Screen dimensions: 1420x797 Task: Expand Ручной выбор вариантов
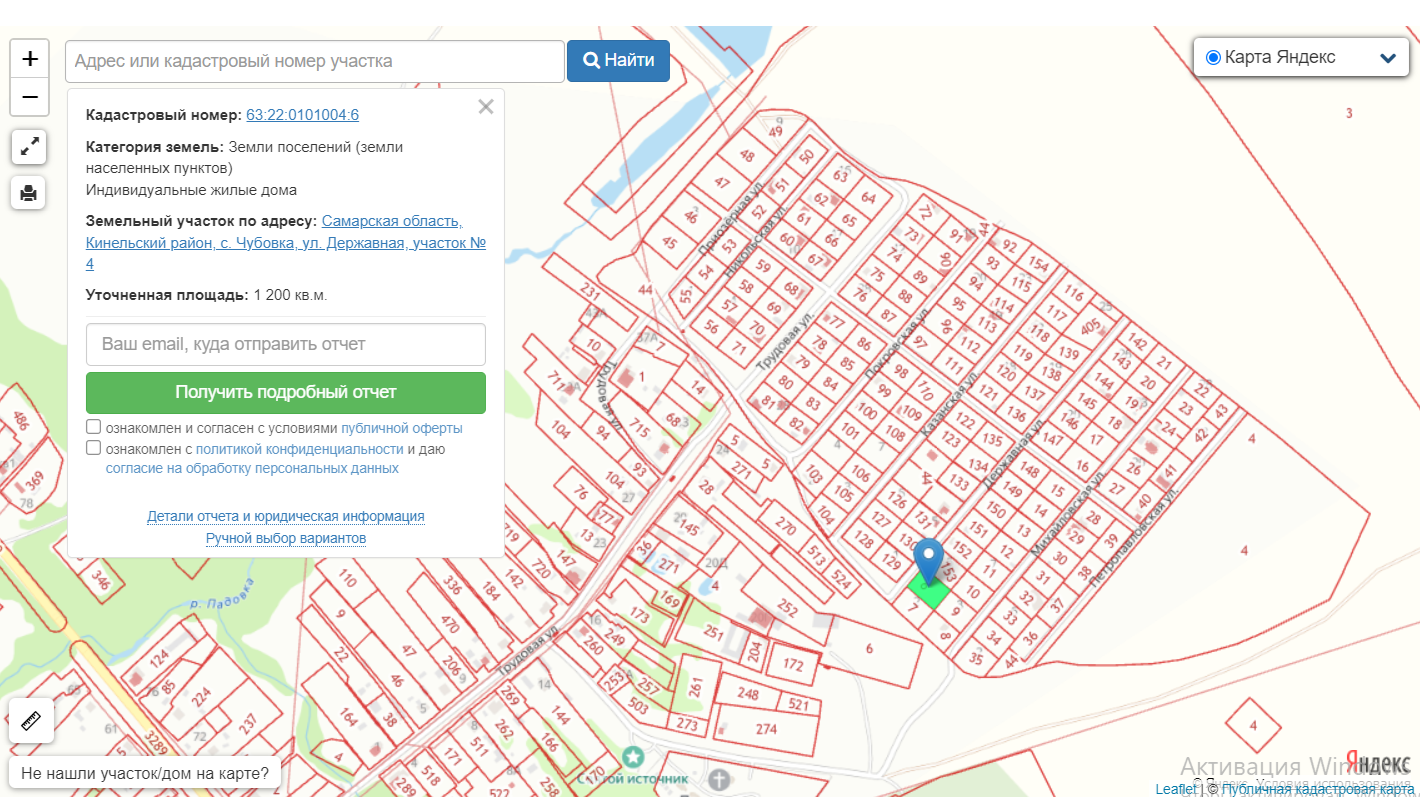point(286,538)
